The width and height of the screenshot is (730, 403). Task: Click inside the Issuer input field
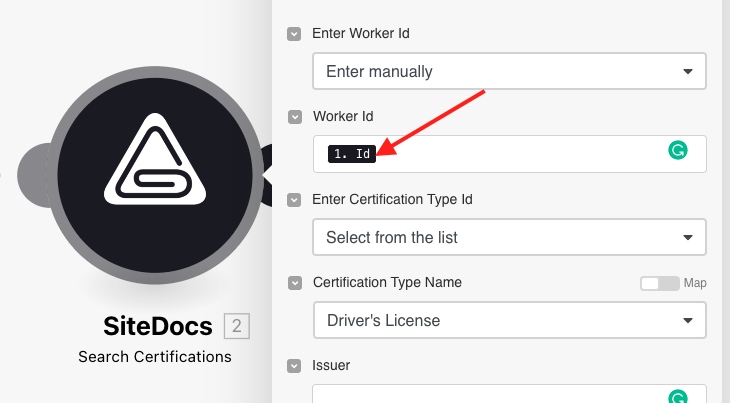pyautogui.click(x=509, y=394)
